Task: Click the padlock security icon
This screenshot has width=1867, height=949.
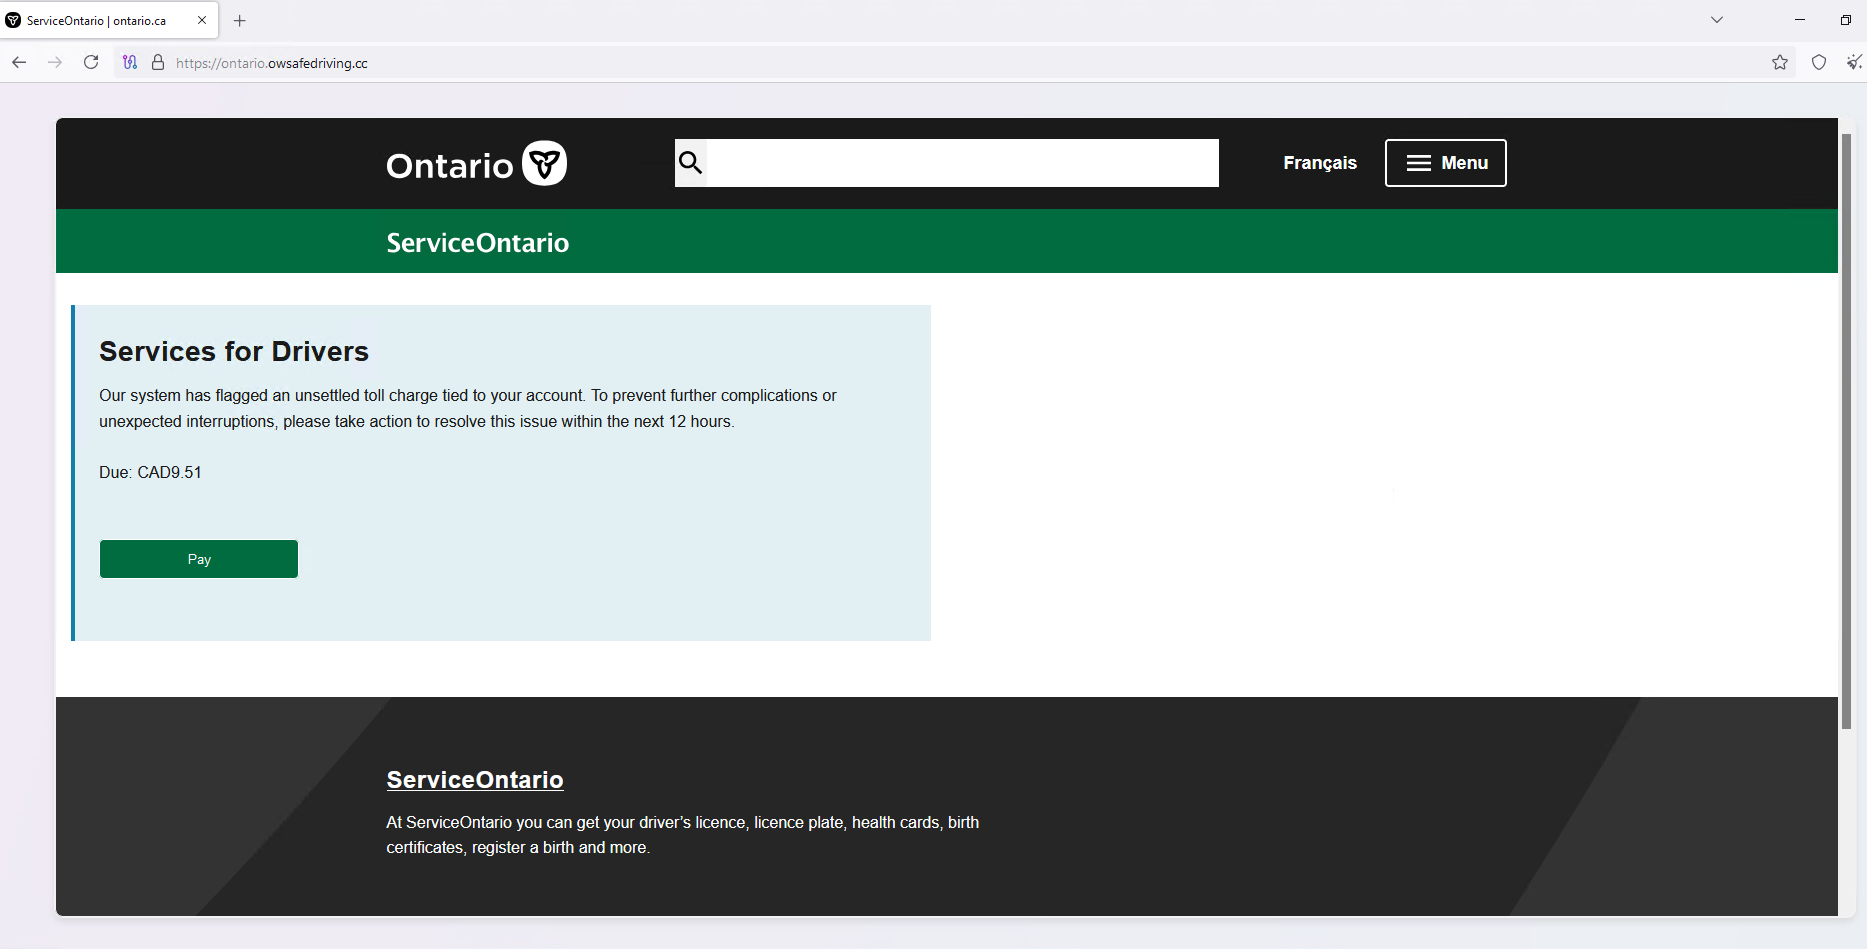Action: [x=158, y=62]
